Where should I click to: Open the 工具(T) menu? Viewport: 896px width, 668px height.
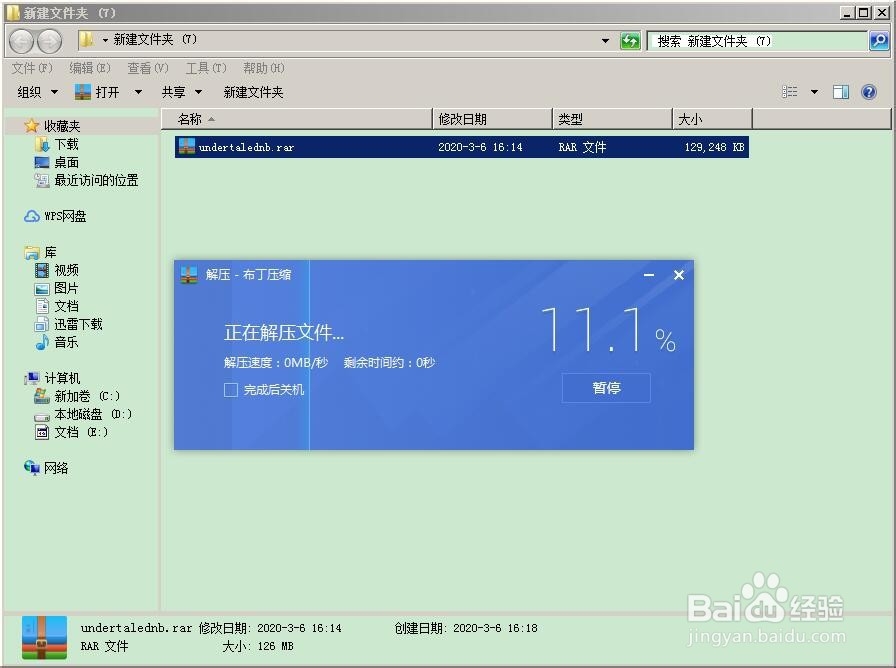(x=206, y=68)
